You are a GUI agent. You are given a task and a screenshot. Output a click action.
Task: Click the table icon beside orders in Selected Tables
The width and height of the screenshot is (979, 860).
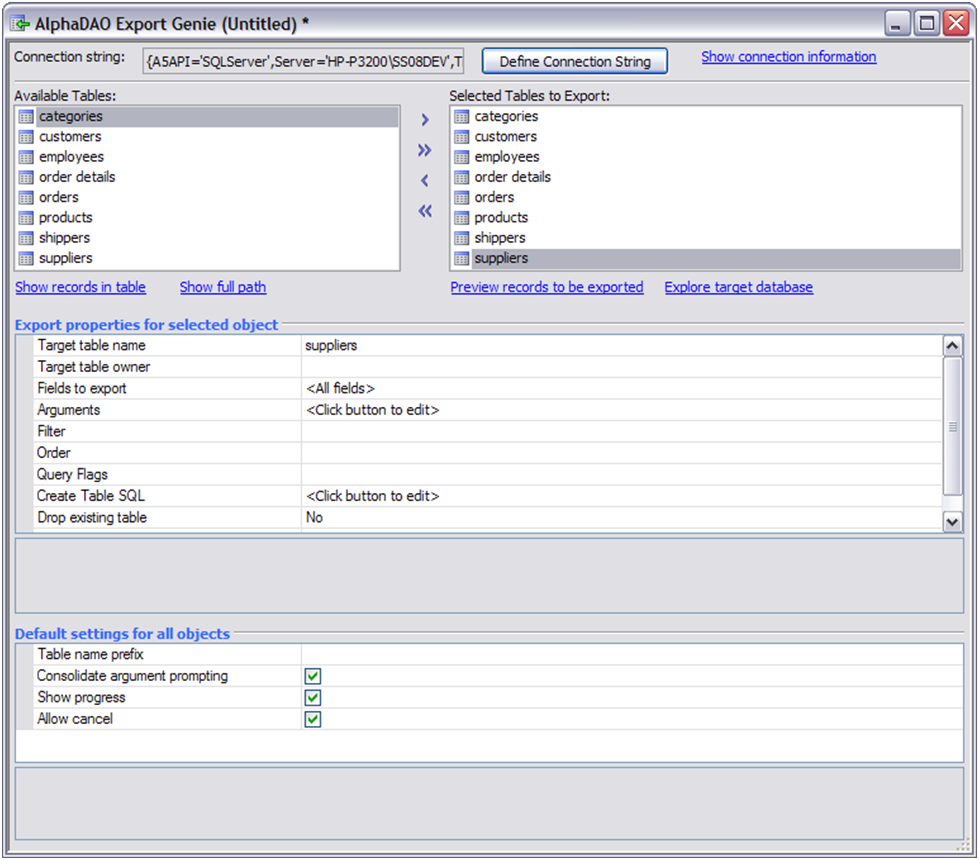click(x=461, y=198)
